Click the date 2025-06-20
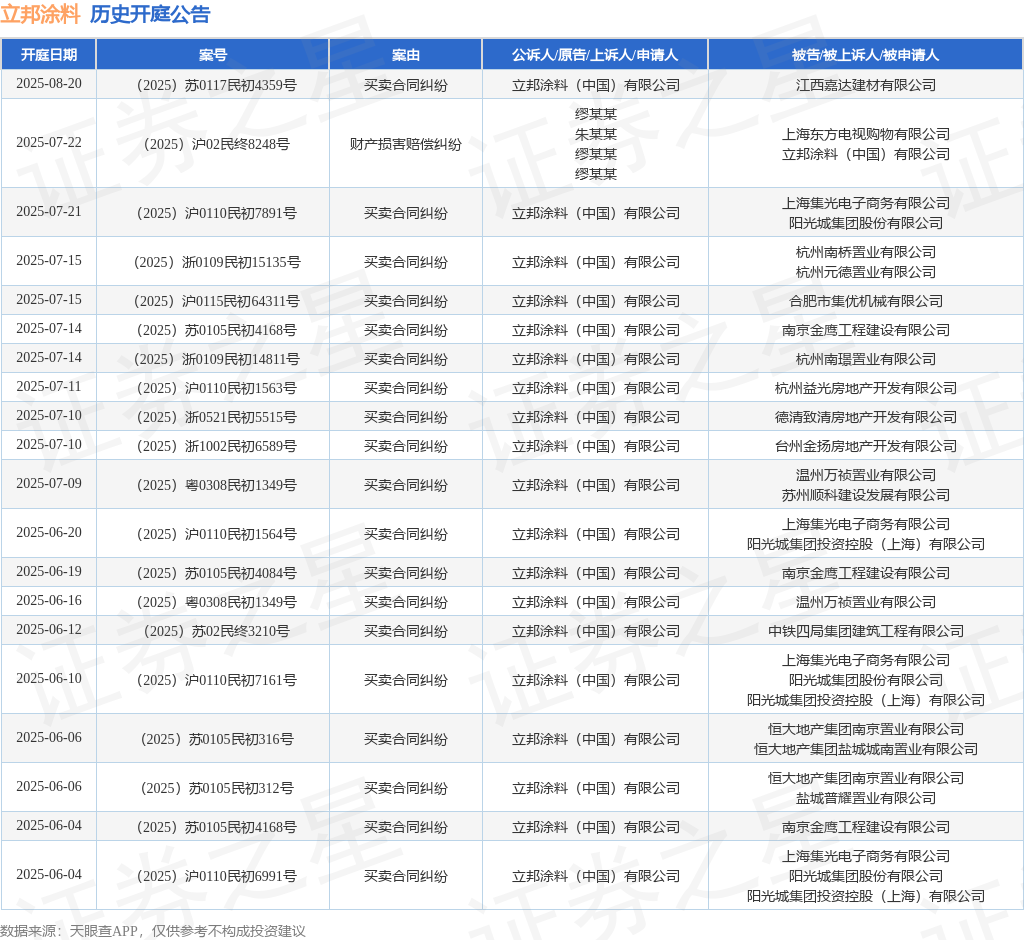1024x940 pixels. pos(49,532)
